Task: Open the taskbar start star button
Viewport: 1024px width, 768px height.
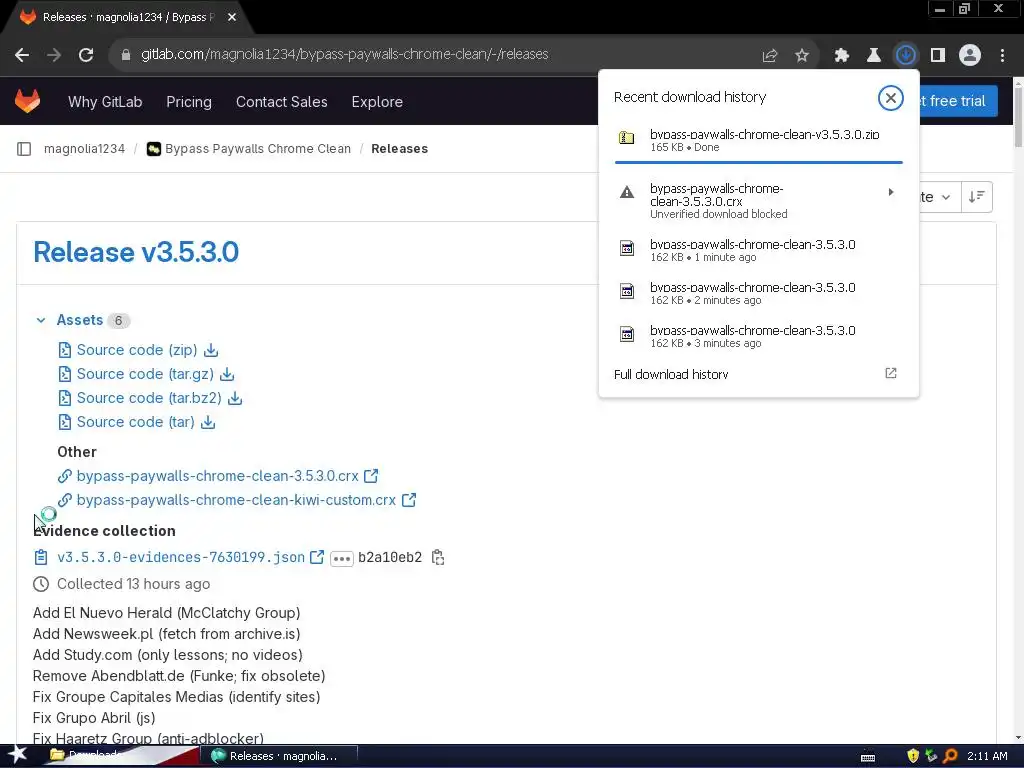Action: click(17, 756)
